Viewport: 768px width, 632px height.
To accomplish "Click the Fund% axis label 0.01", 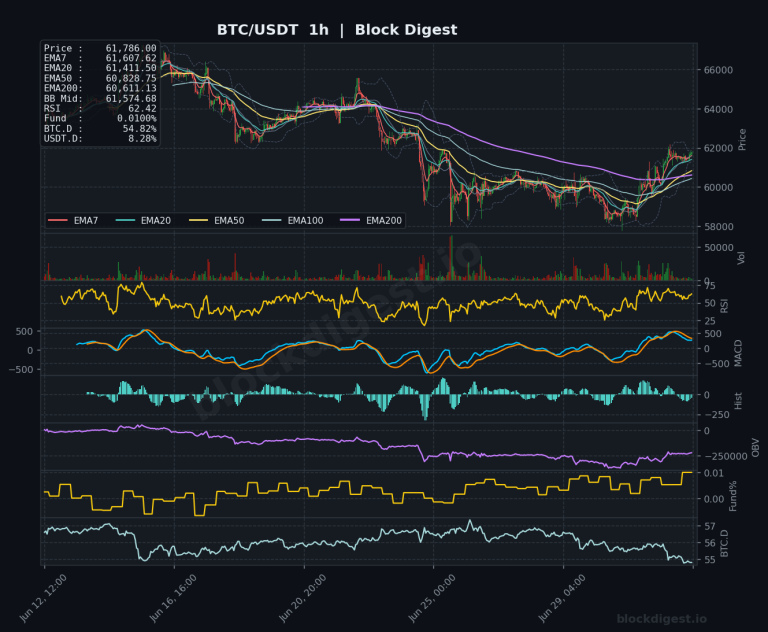I will coord(714,473).
